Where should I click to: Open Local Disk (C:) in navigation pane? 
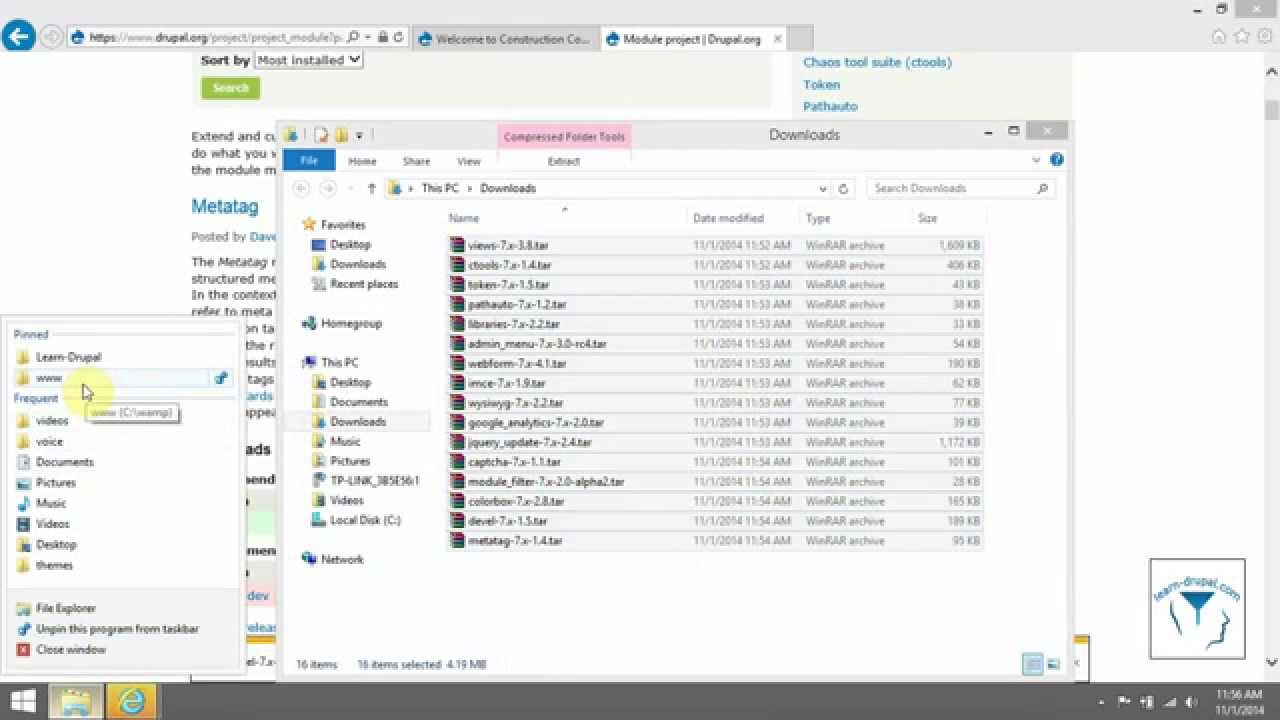tap(365, 520)
